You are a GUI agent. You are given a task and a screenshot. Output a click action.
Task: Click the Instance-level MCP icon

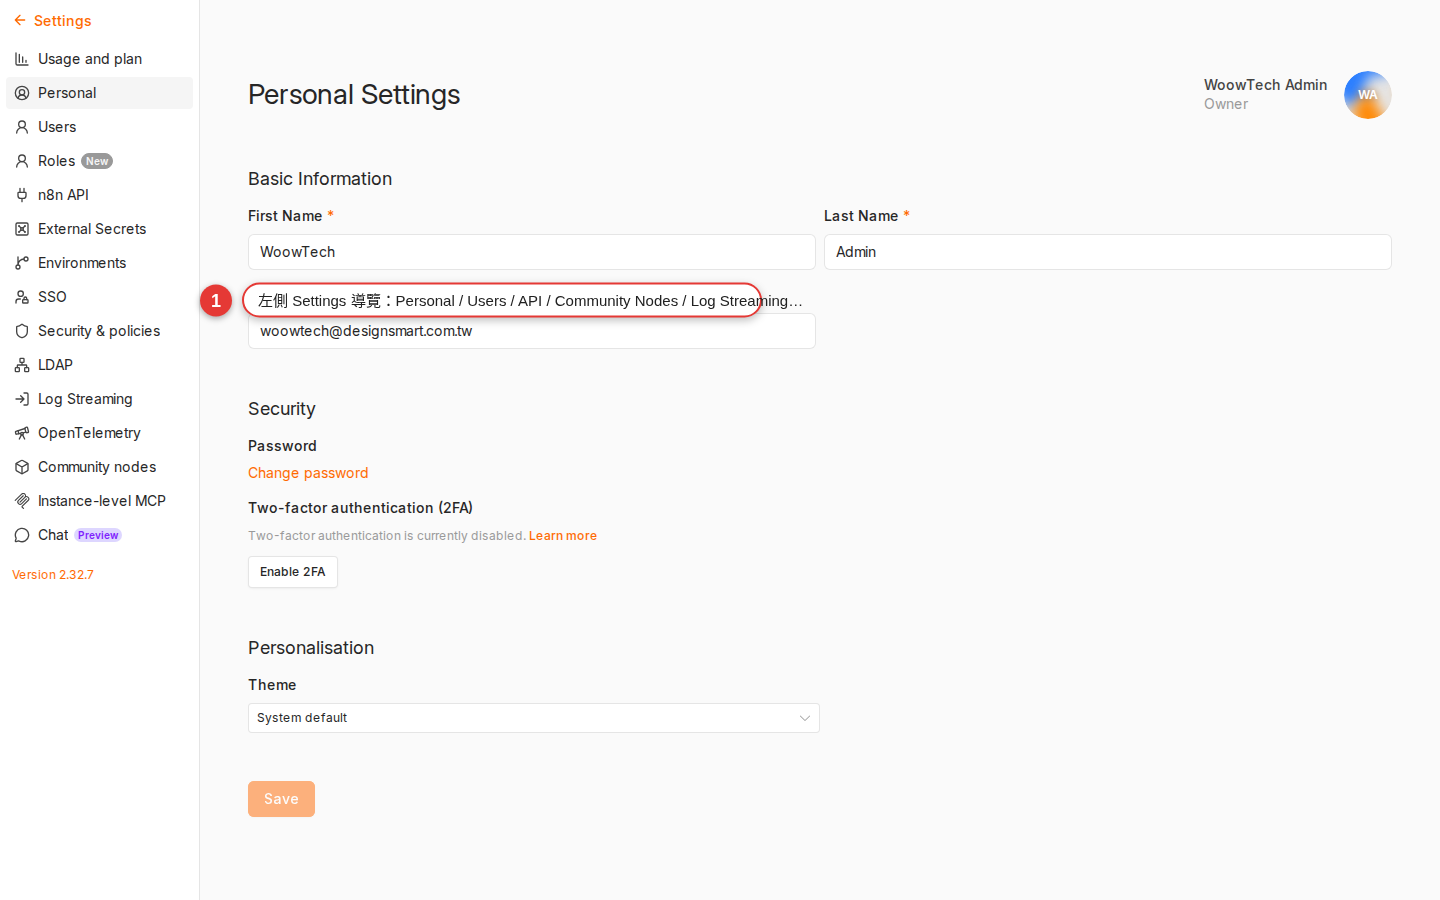[x=22, y=501]
